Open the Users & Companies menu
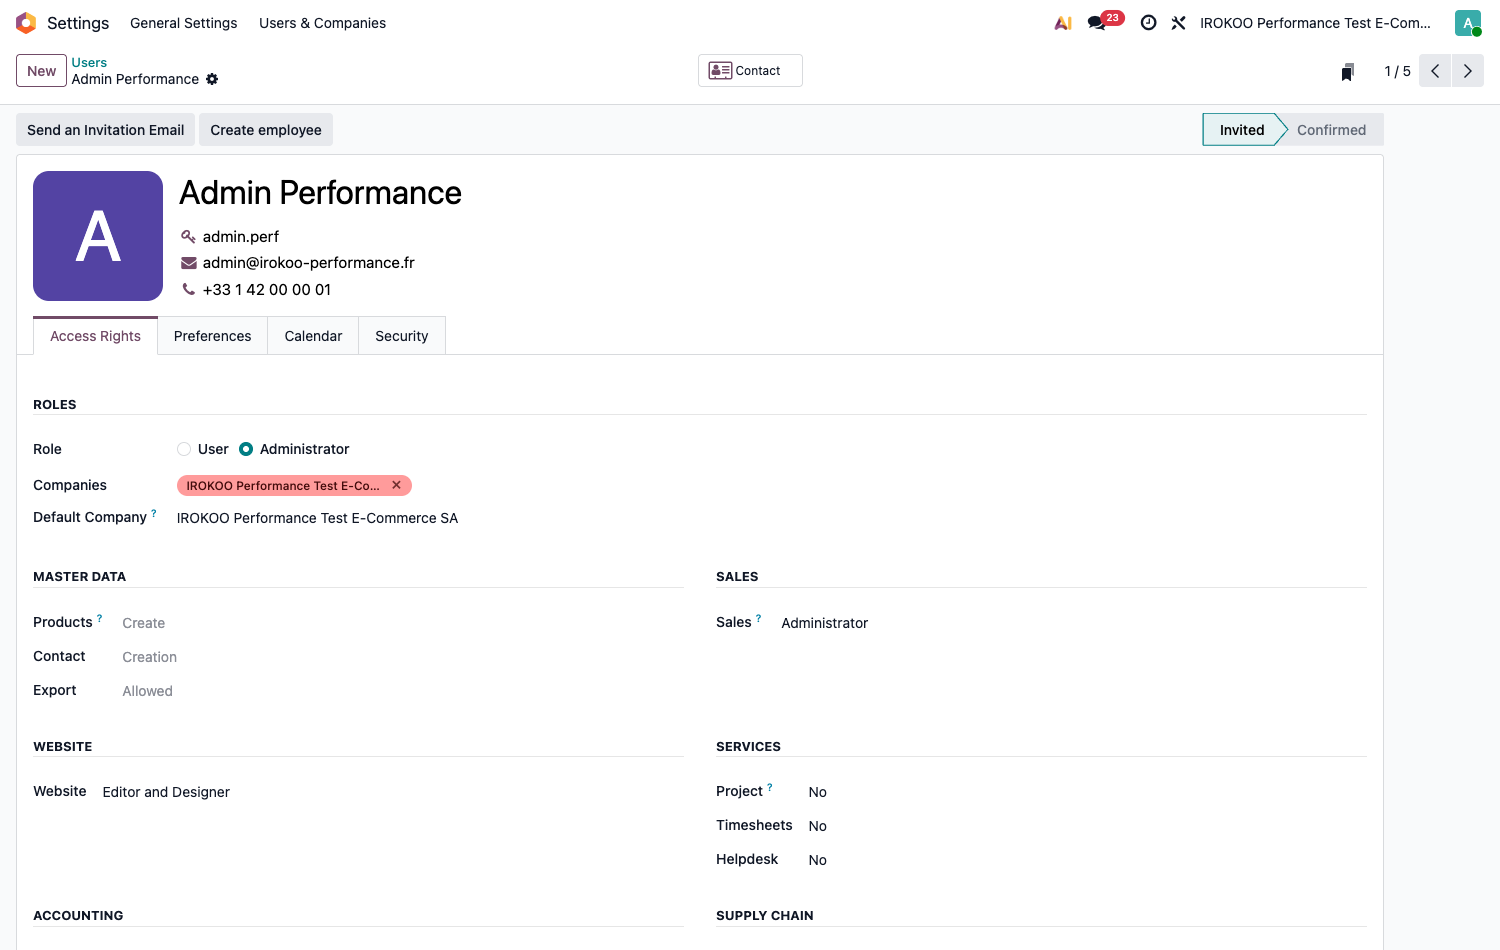1500x950 pixels. pos(322,23)
